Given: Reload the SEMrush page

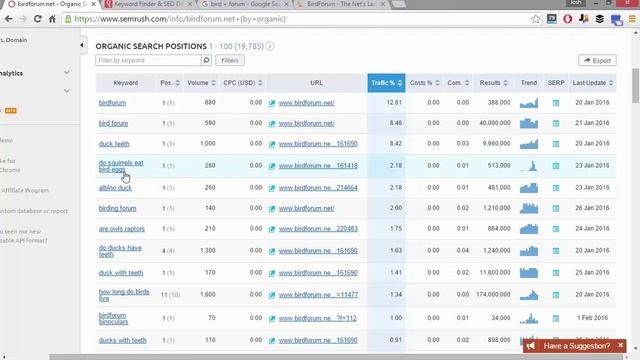Looking at the screenshot, I should click(38, 19).
